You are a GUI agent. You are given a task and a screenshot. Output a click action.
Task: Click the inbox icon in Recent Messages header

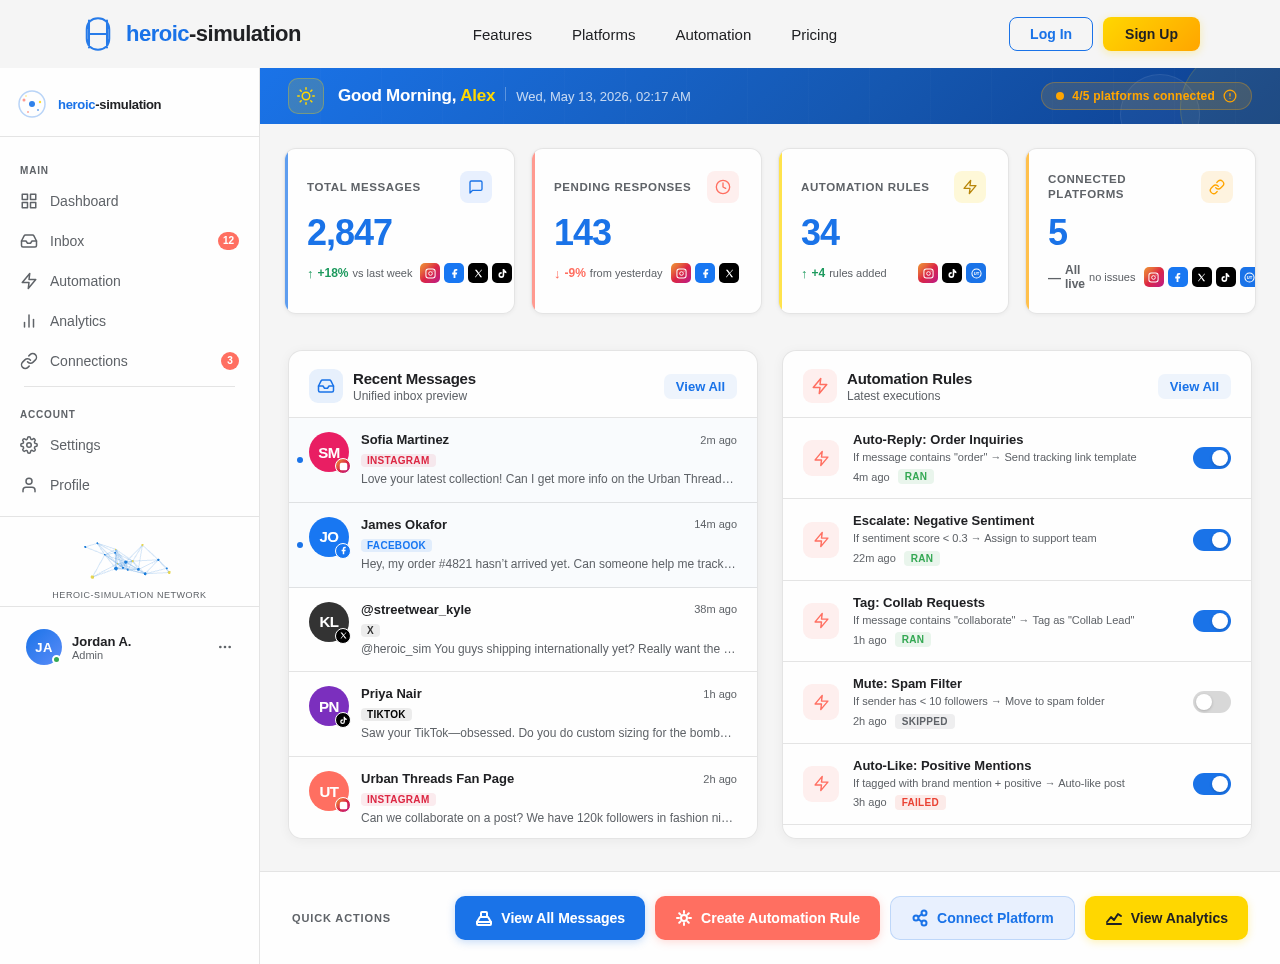(326, 386)
